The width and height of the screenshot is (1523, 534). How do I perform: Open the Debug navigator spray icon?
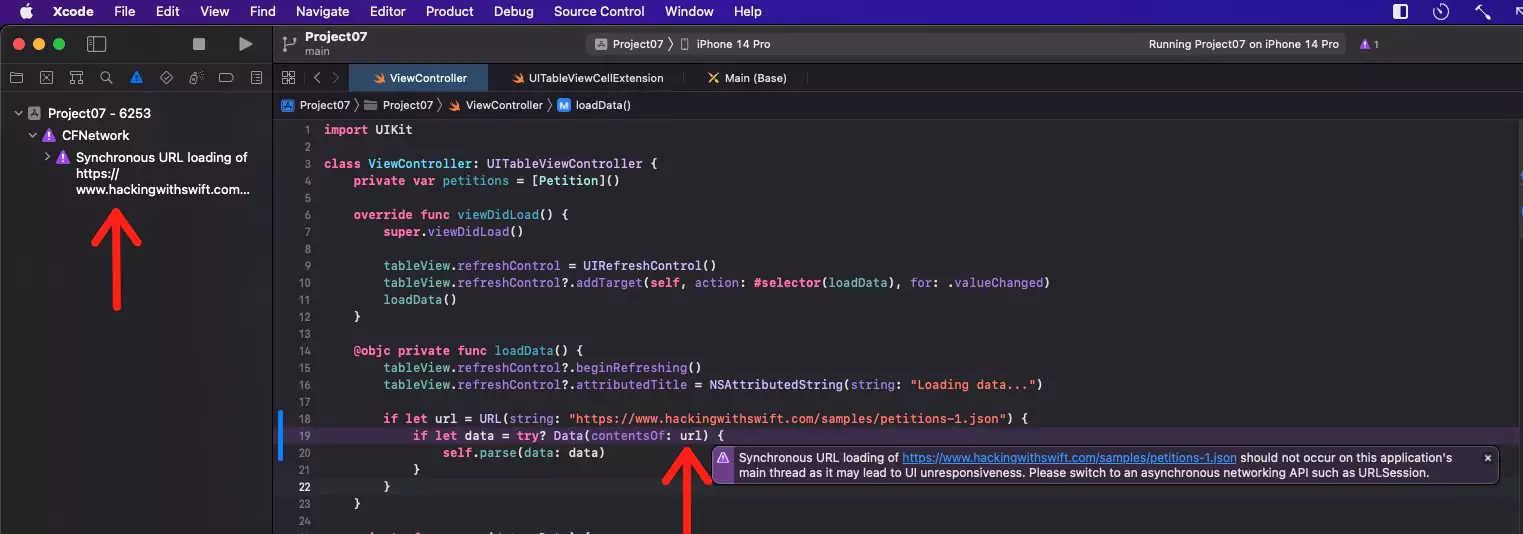(197, 78)
